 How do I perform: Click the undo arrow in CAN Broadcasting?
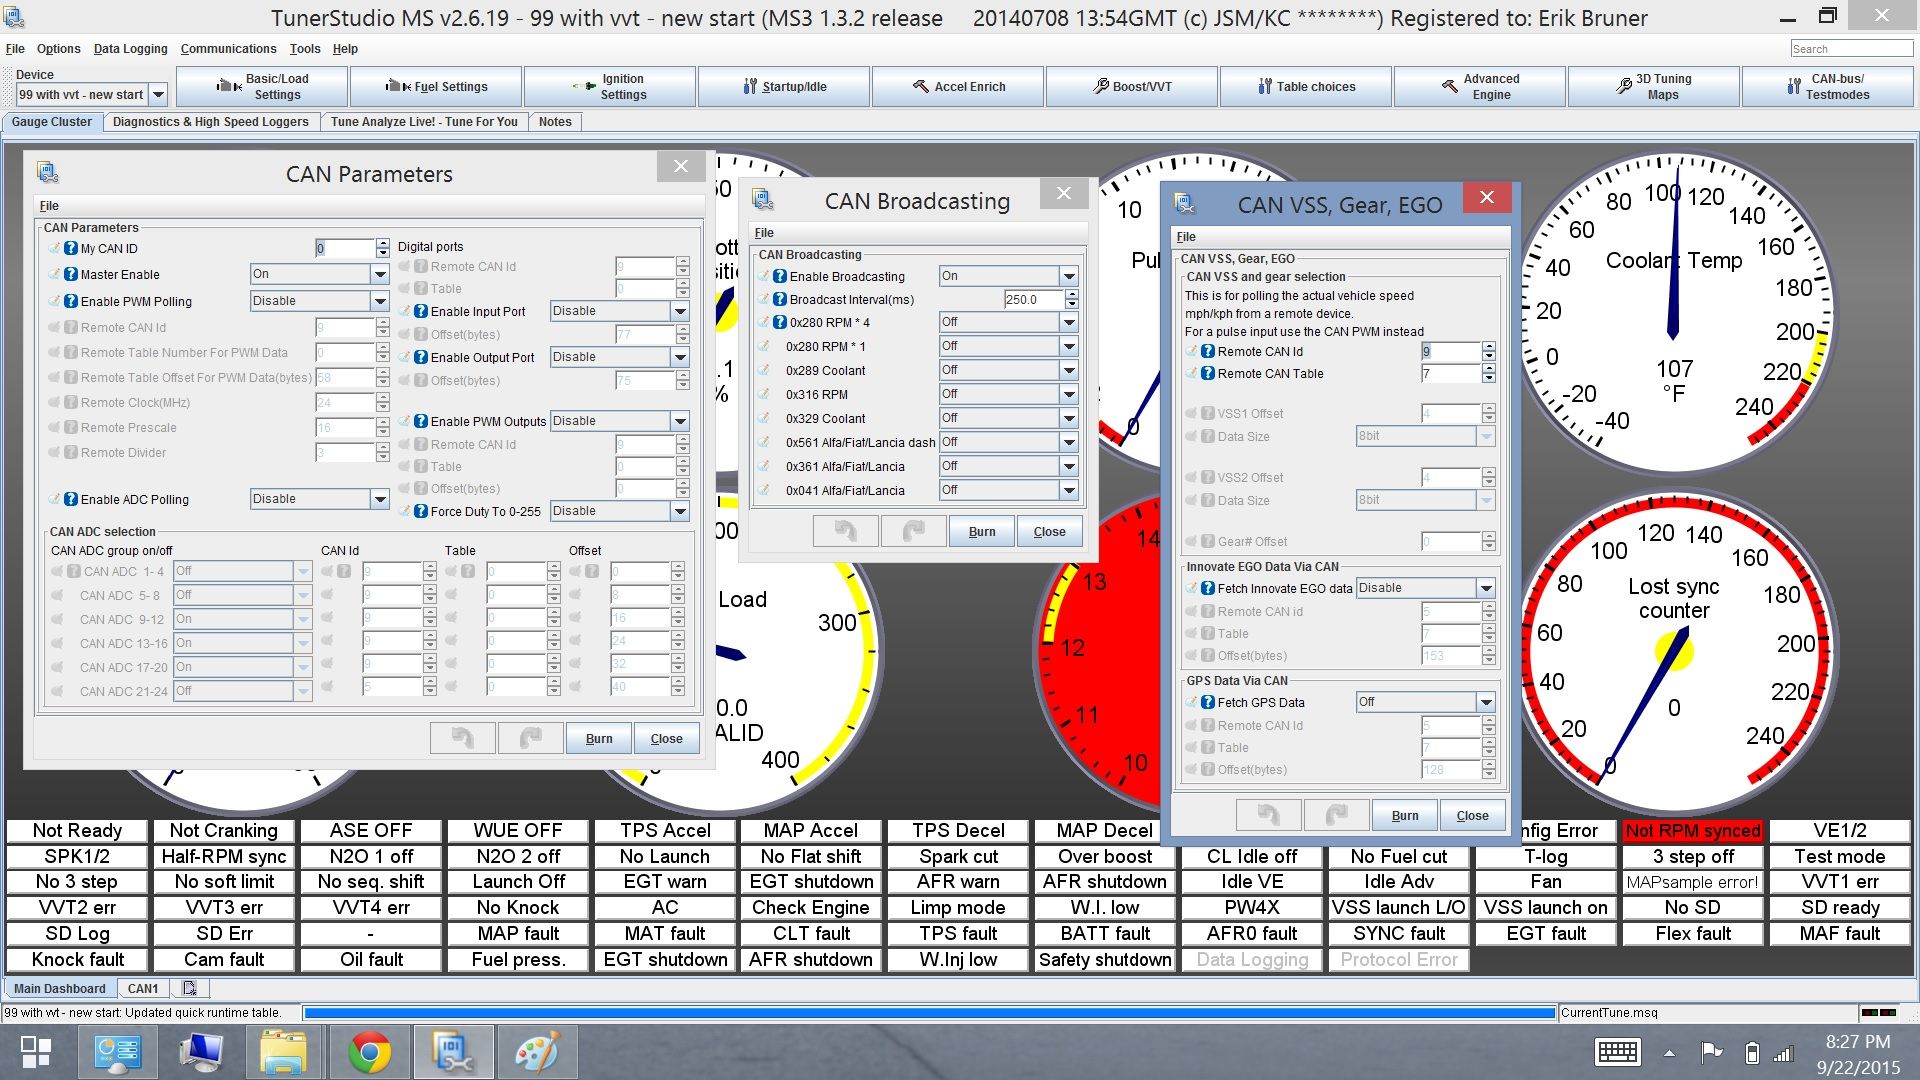845,531
